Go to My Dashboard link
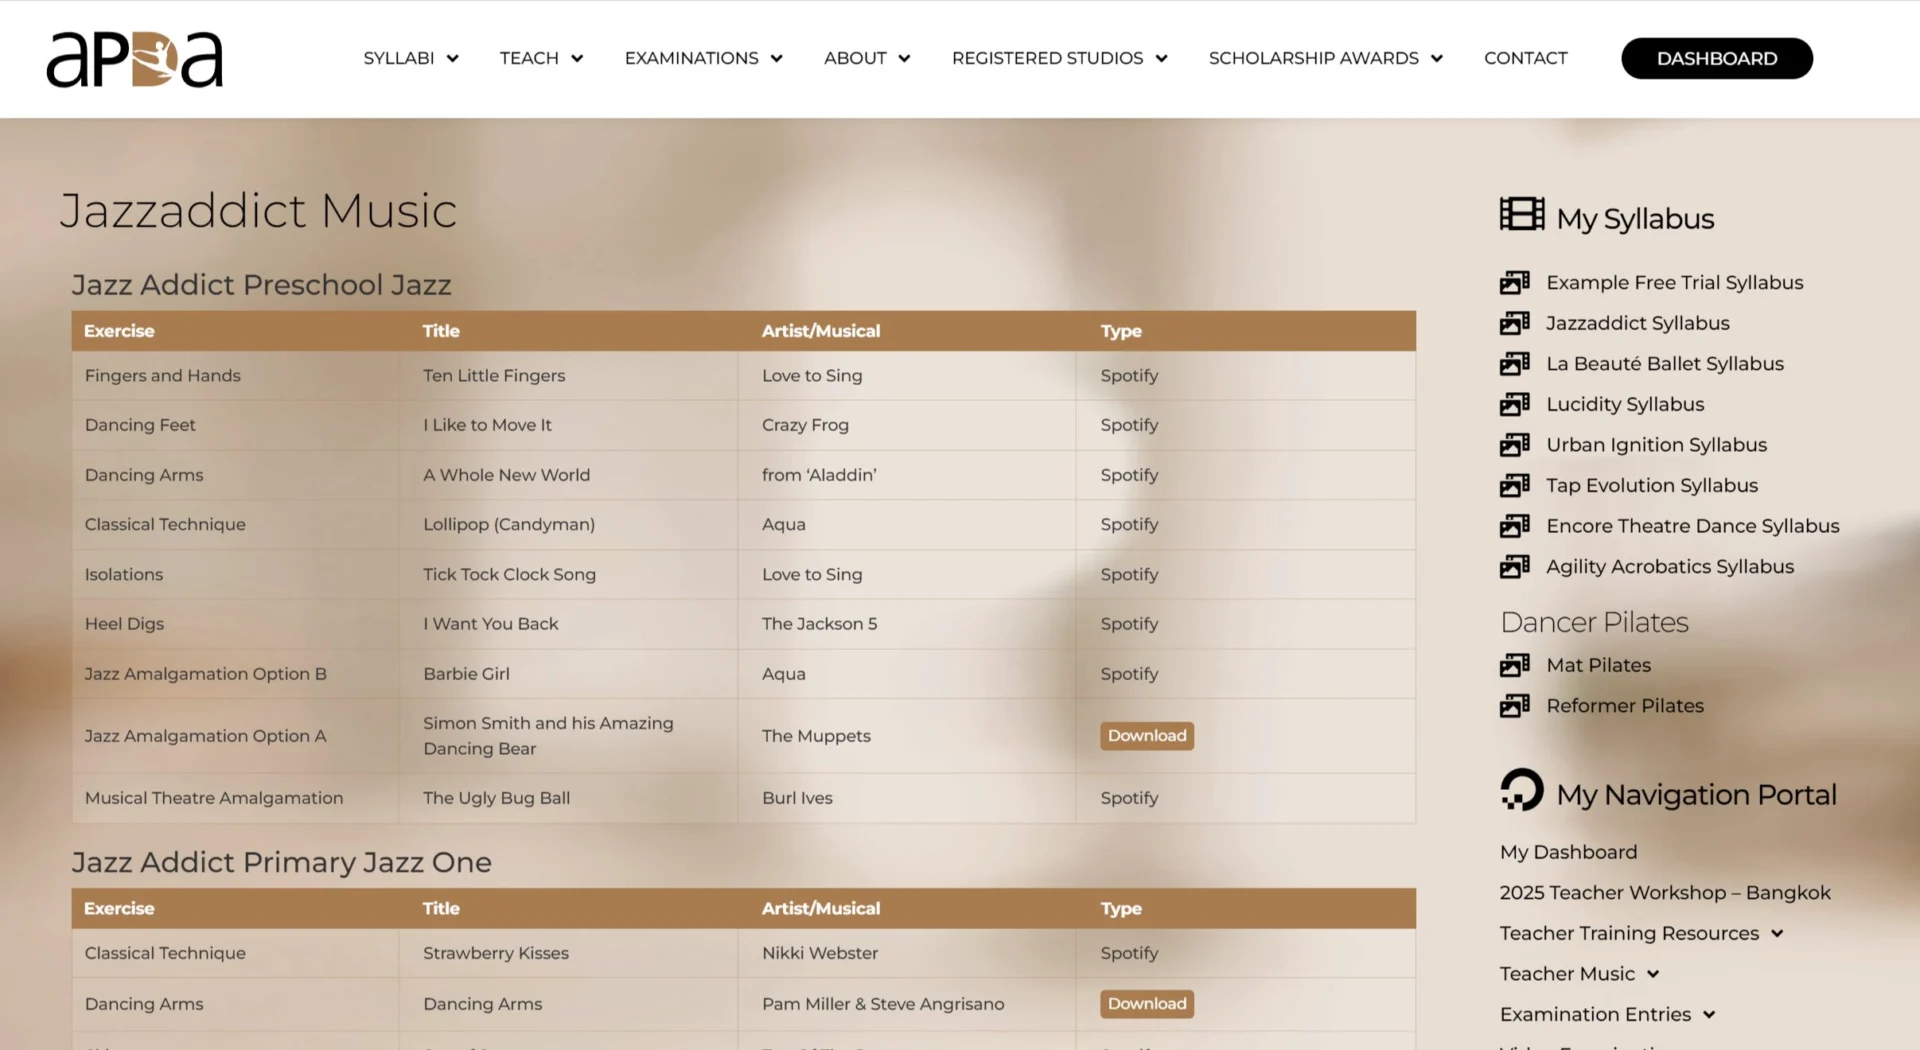The image size is (1920, 1050). 1568,853
